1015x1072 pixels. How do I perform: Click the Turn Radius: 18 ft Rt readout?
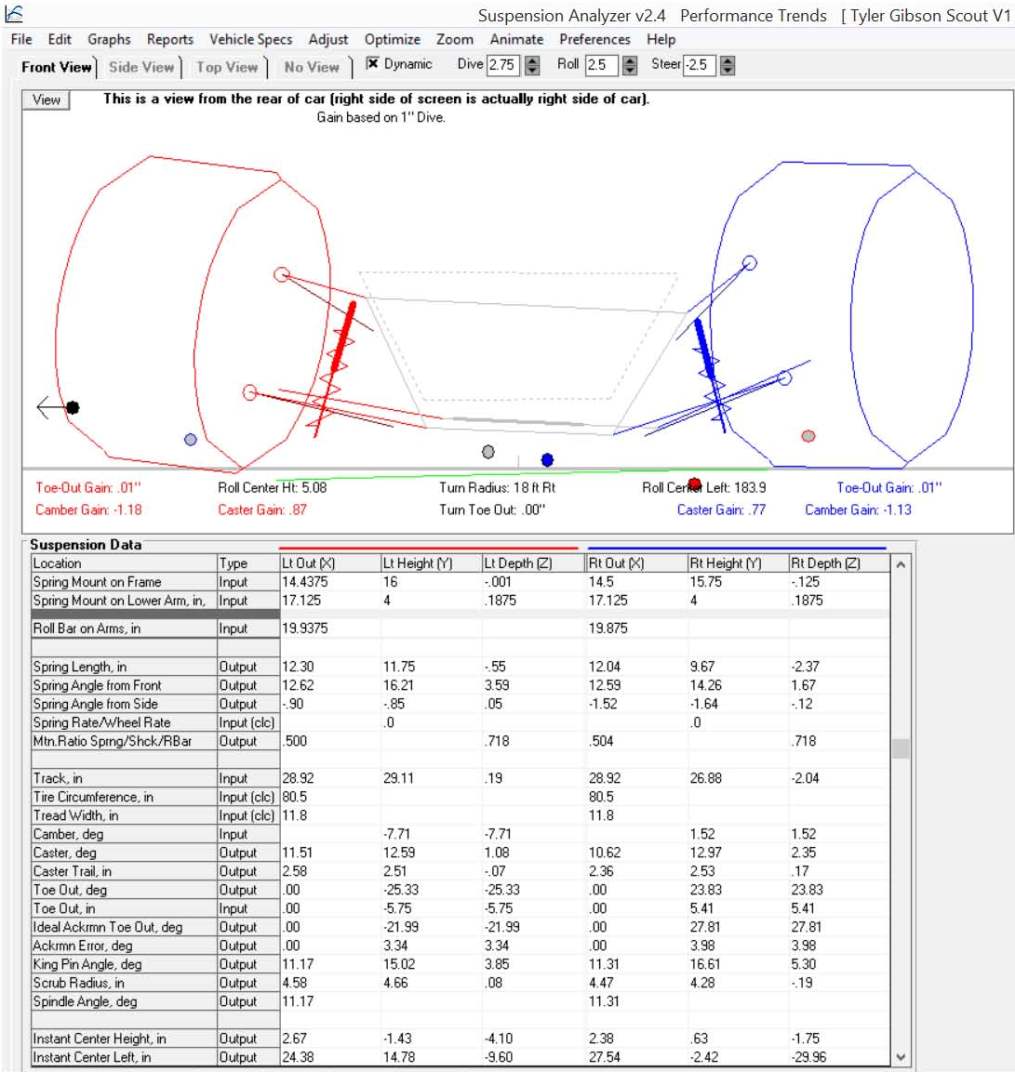(x=497, y=487)
